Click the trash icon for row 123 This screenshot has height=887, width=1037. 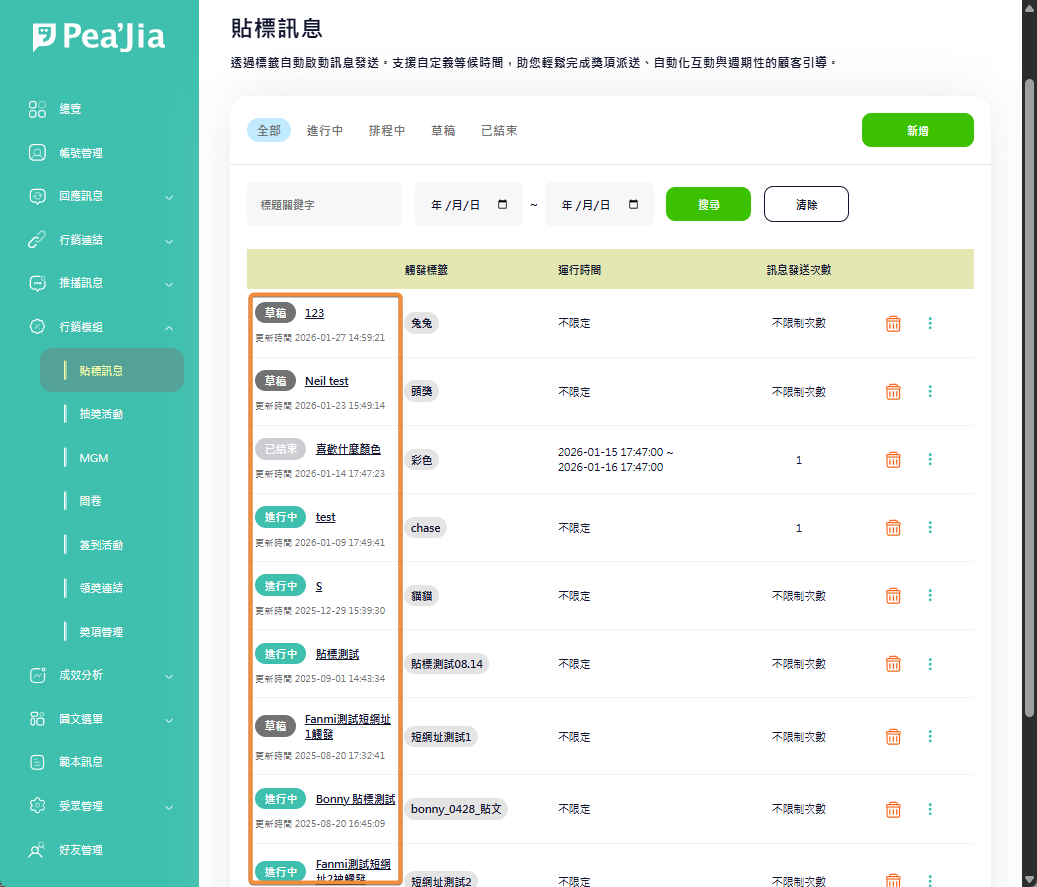(x=893, y=323)
